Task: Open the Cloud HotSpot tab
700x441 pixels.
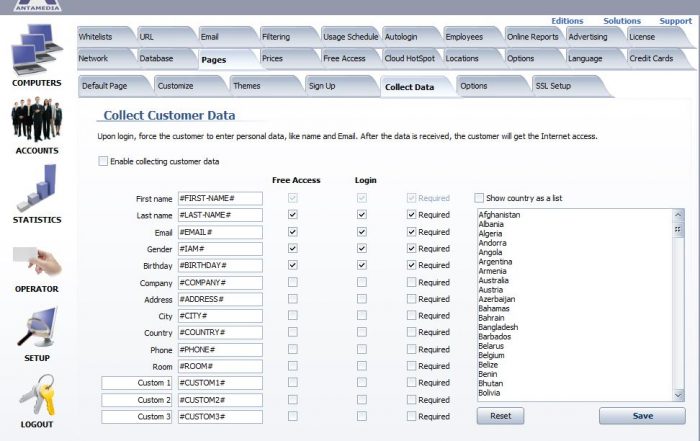Action: point(409,58)
